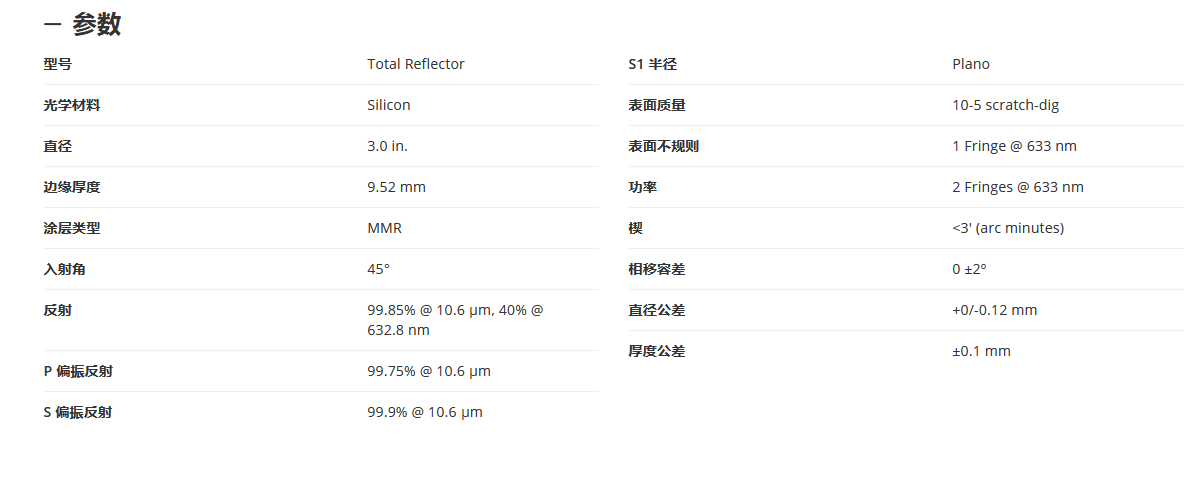Click the Plano S1 radius value
This screenshot has height=479, width=1201.
point(971,64)
